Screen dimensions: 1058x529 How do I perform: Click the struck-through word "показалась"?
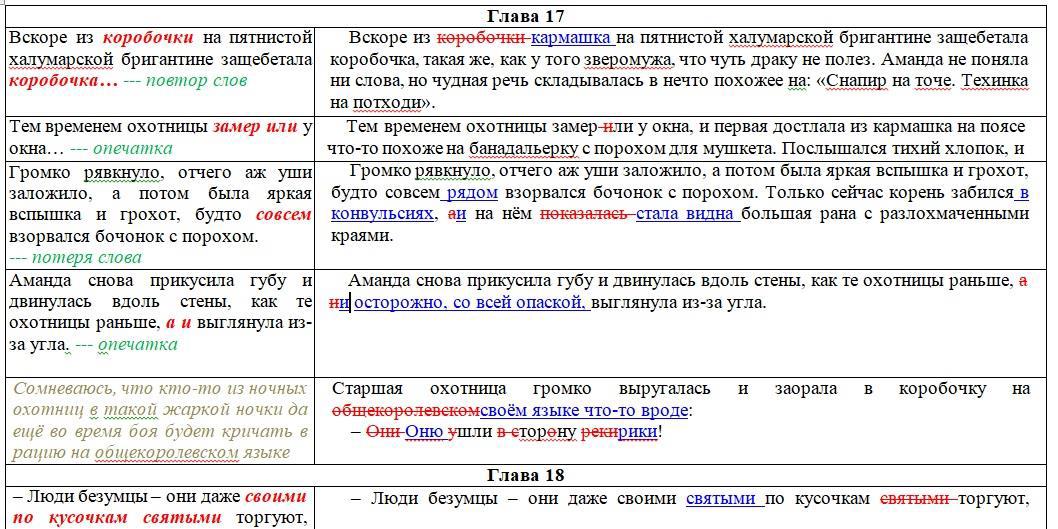pos(582,215)
